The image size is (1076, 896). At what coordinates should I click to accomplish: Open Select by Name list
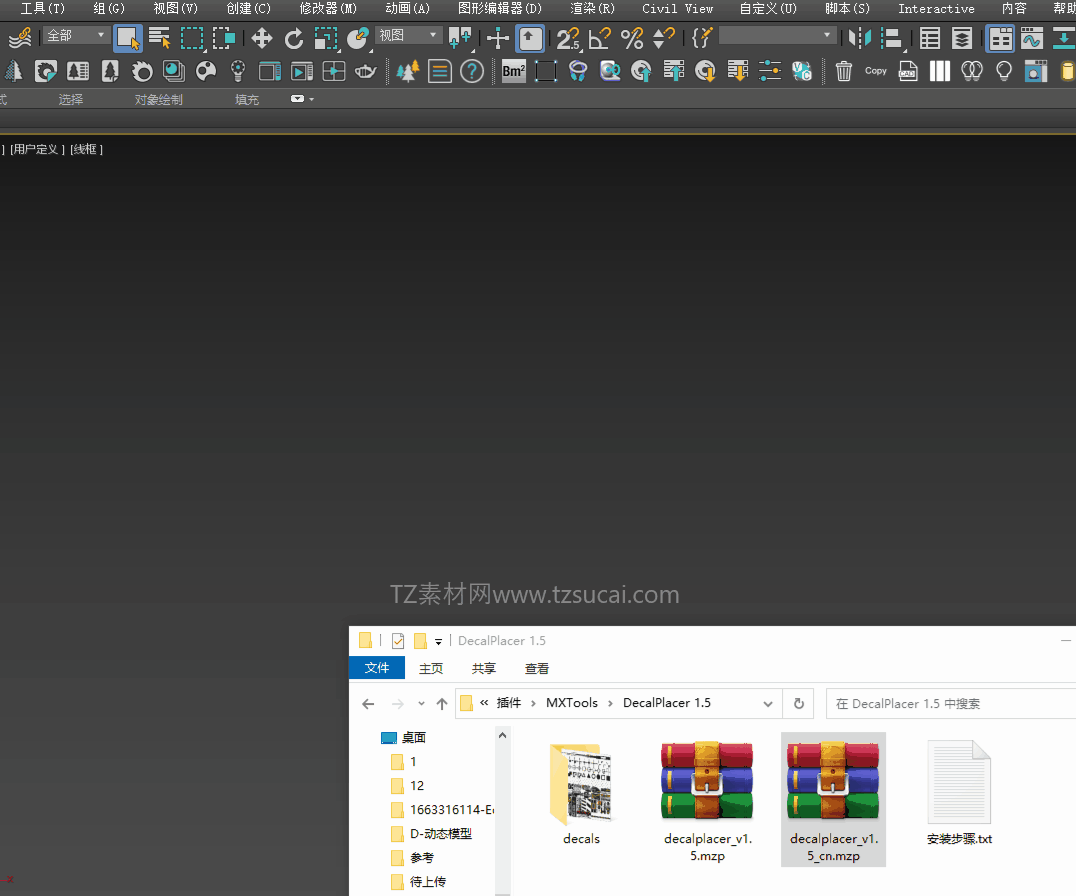click(159, 39)
